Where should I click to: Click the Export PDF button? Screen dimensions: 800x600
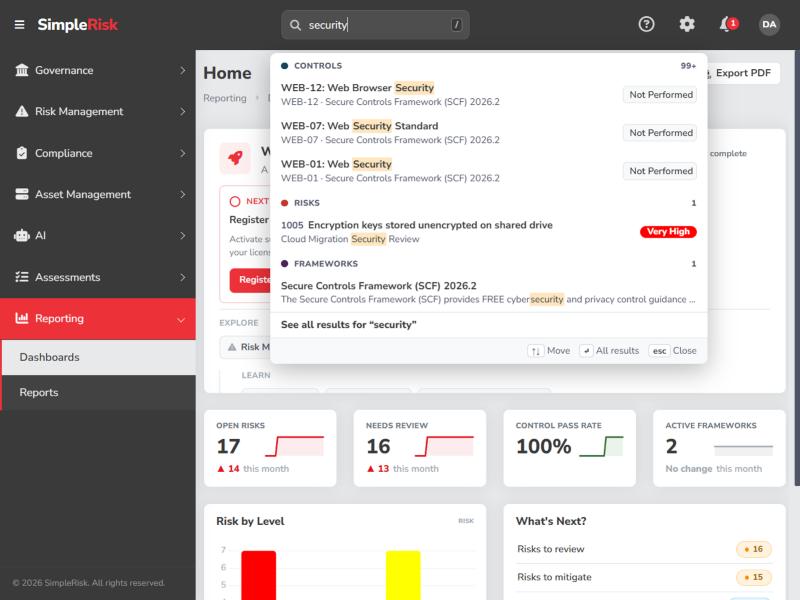pos(742,73)
